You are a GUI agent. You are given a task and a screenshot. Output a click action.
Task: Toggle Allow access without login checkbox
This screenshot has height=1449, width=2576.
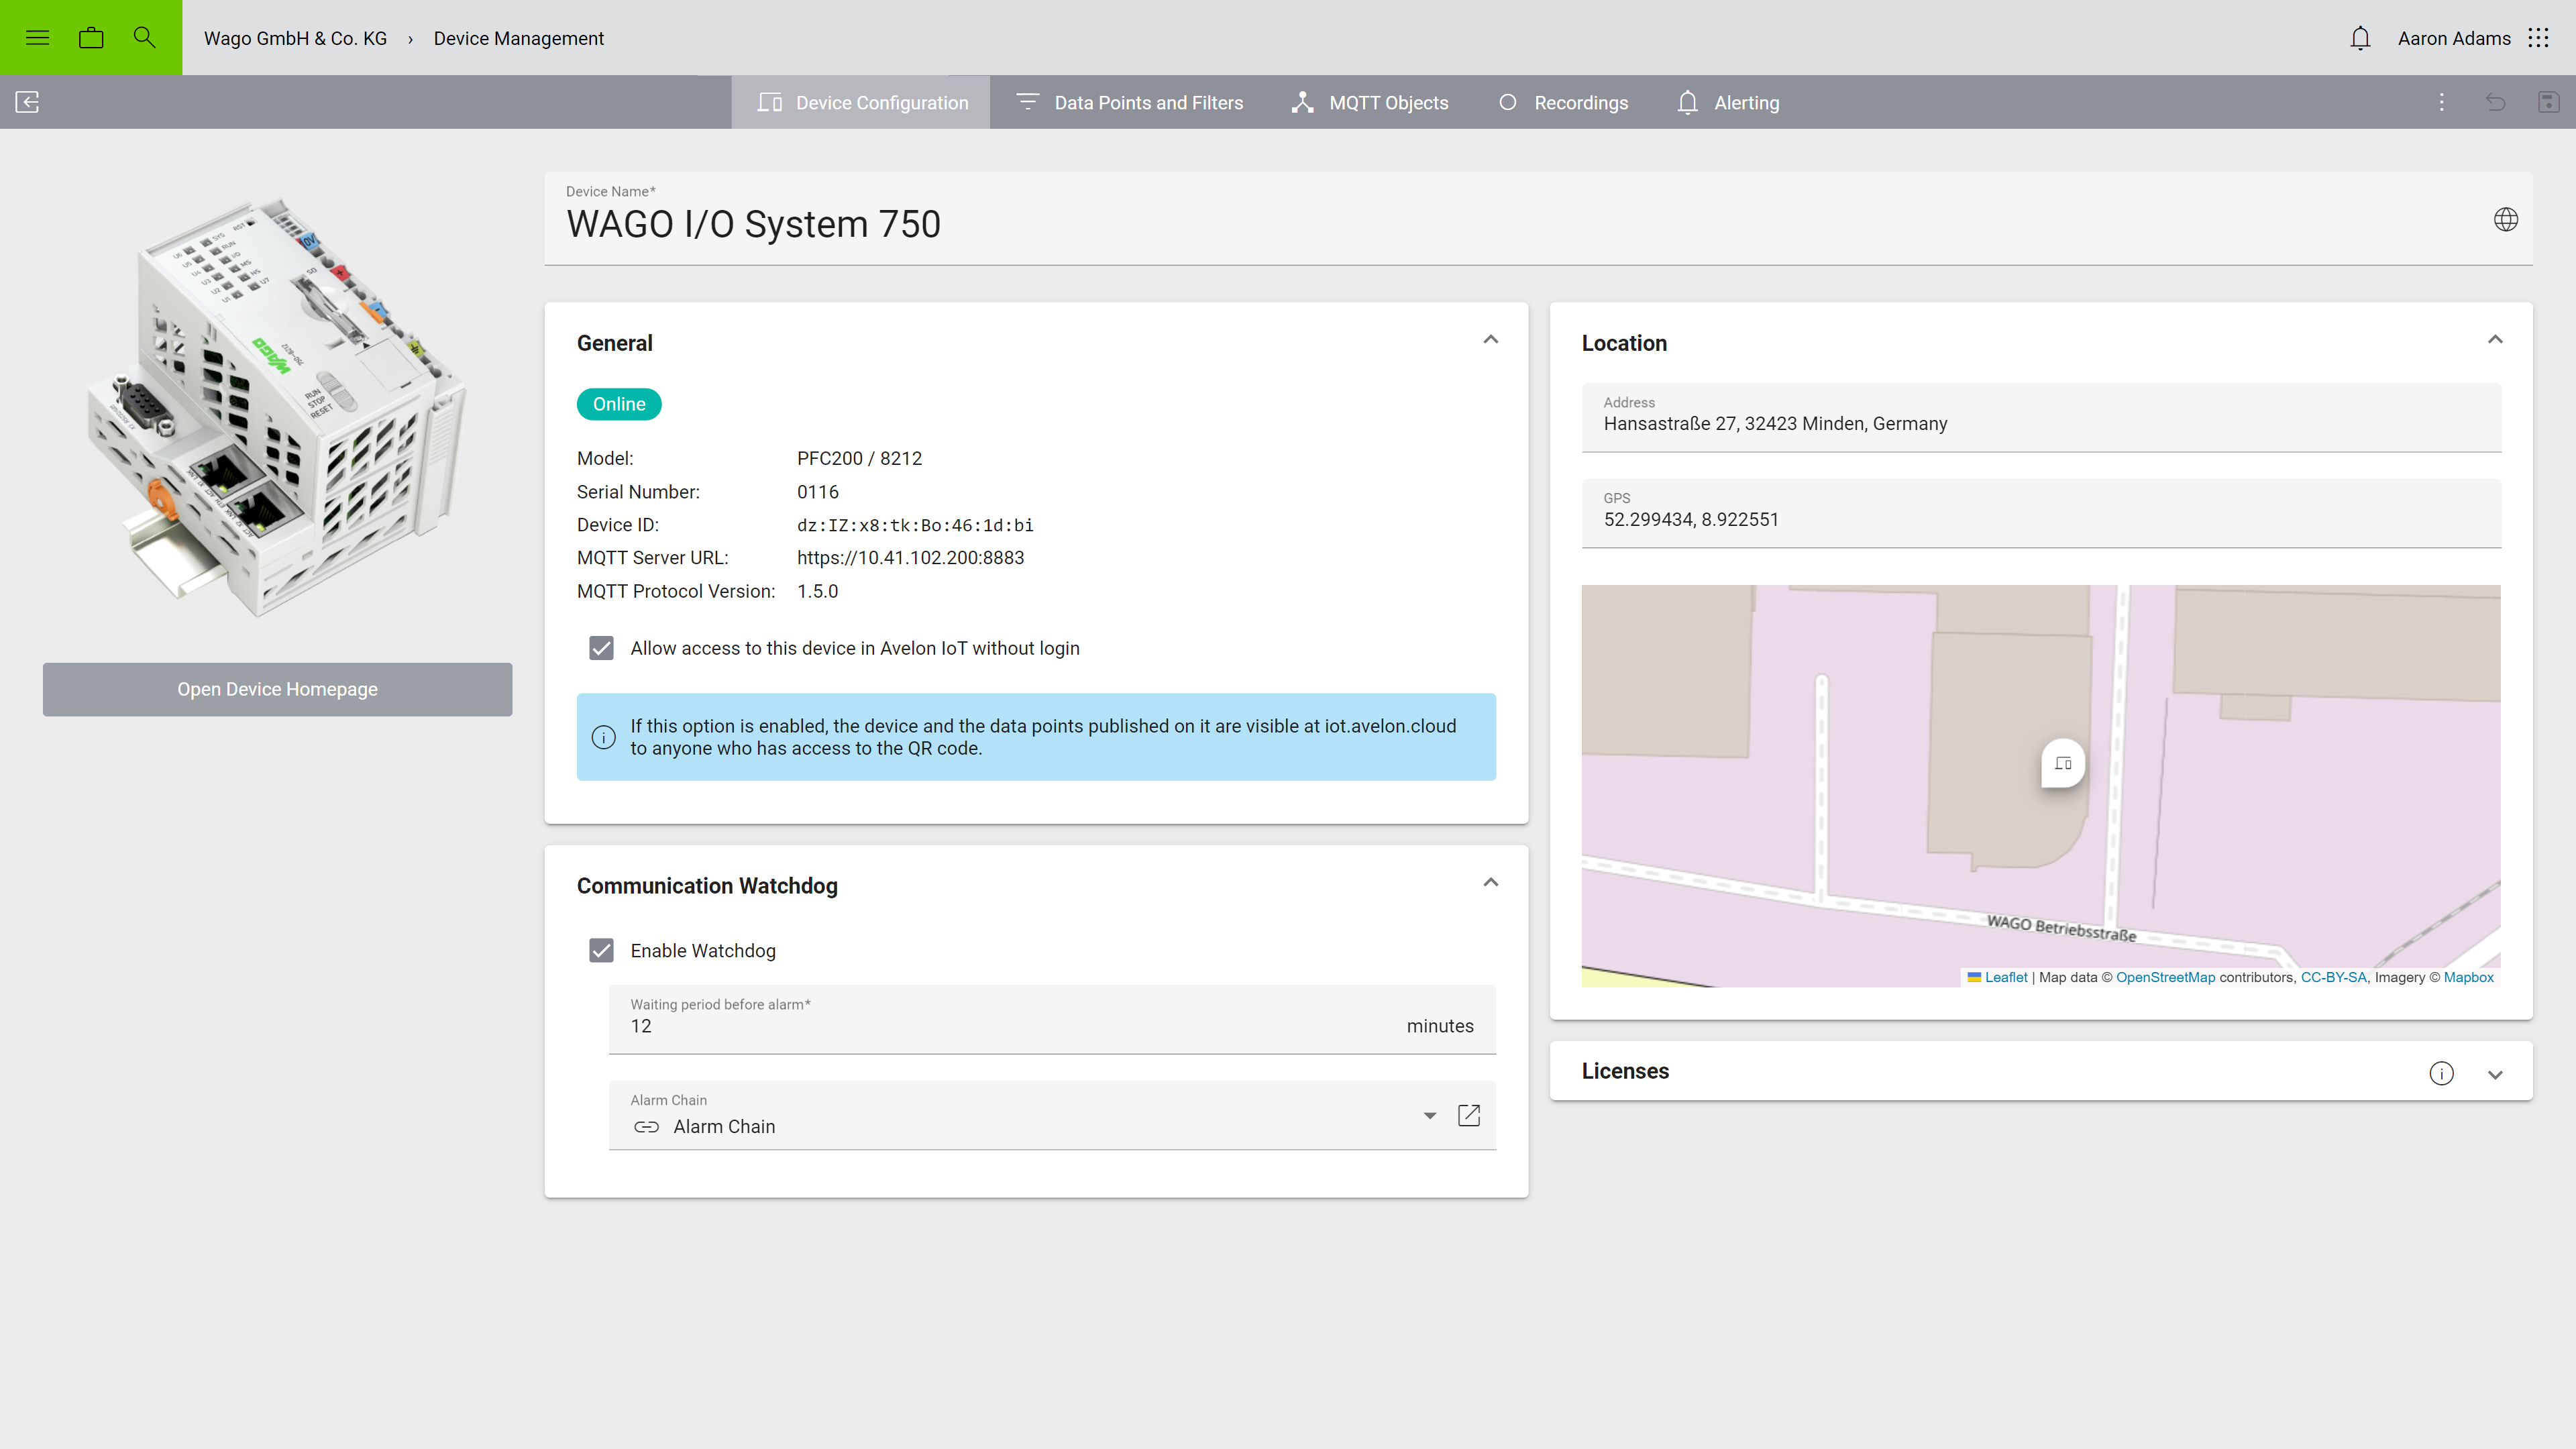pos(601,648)
